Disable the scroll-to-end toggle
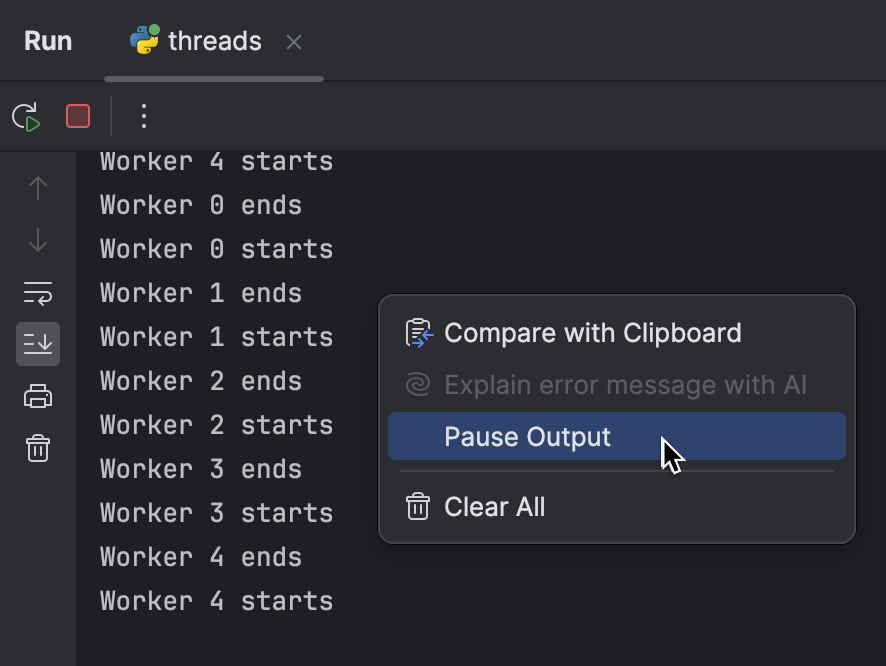 pyautogui.click(x=37, y=344)
